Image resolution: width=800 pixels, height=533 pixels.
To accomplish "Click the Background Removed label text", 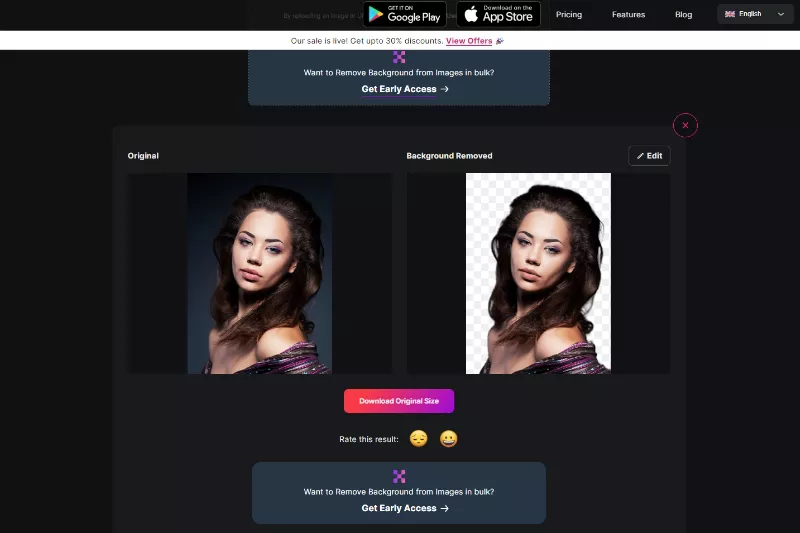I will pos(449,156).
